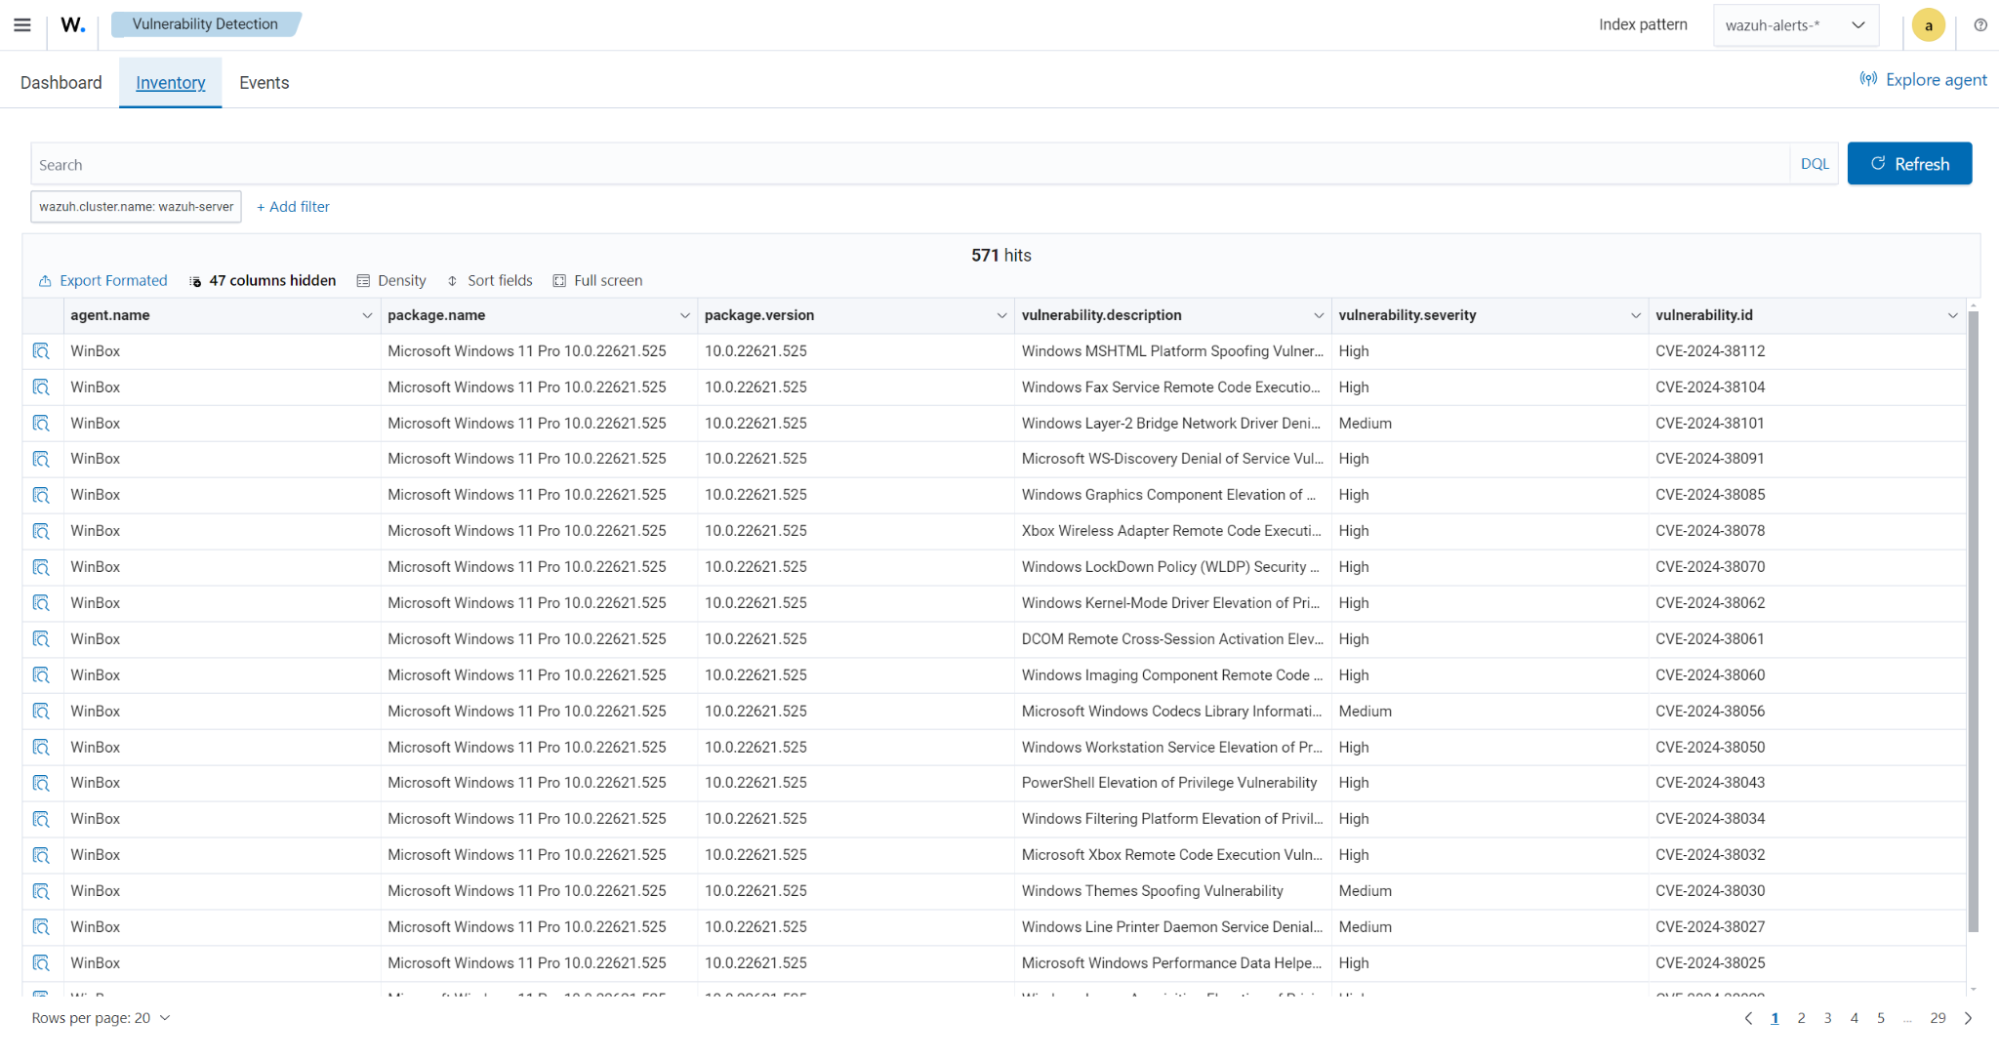Switch to the Events tab
Viewport: 1999px width, 1039px height.
click(263, 82)
